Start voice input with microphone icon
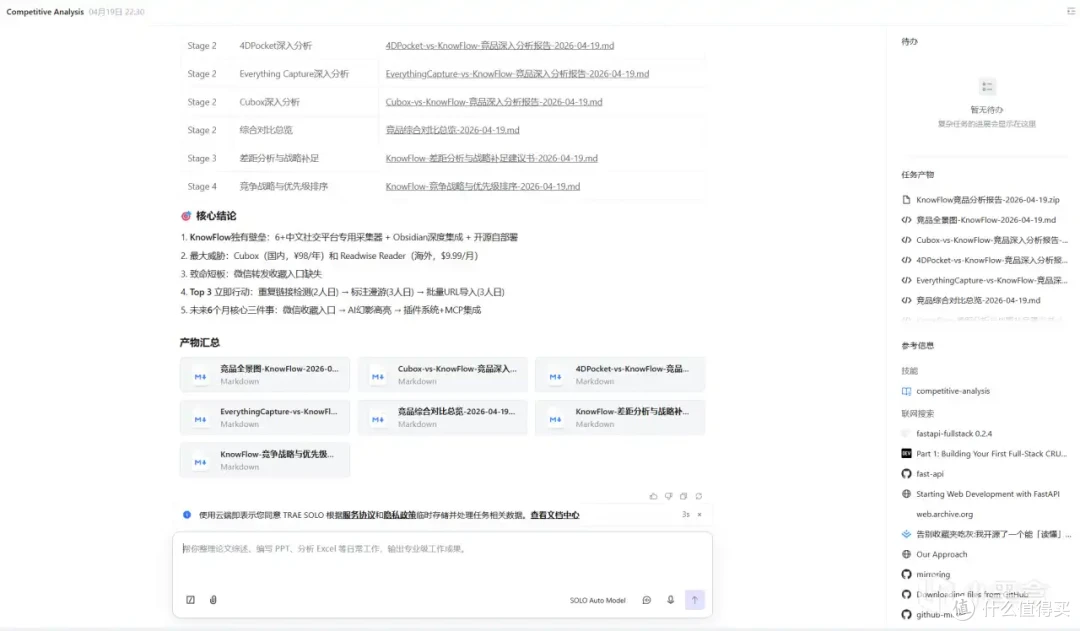 tap(670, 600)
